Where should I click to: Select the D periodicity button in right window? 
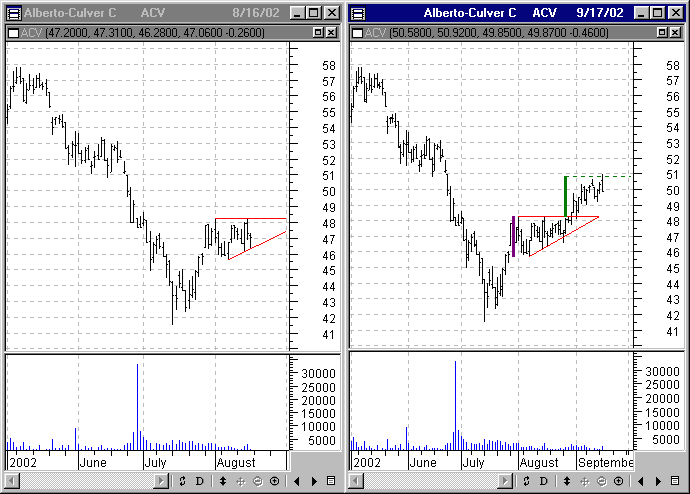(x=543, y=481)
